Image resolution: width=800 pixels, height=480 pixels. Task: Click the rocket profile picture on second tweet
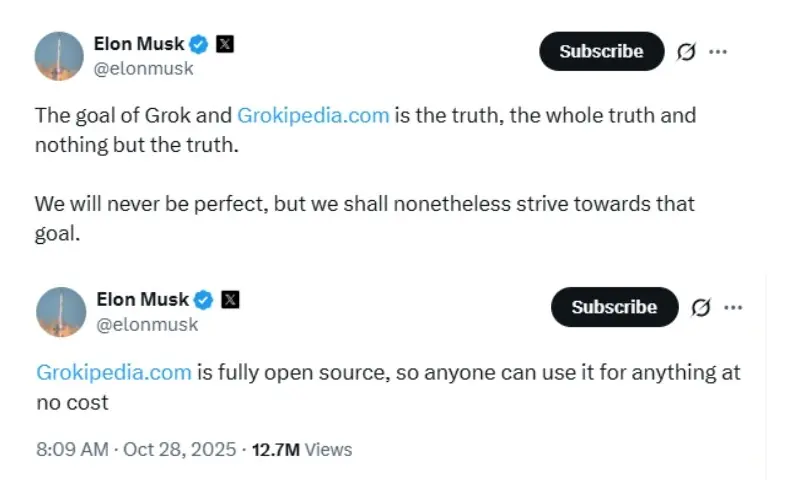pyautogui.click(x=61, y=311)
